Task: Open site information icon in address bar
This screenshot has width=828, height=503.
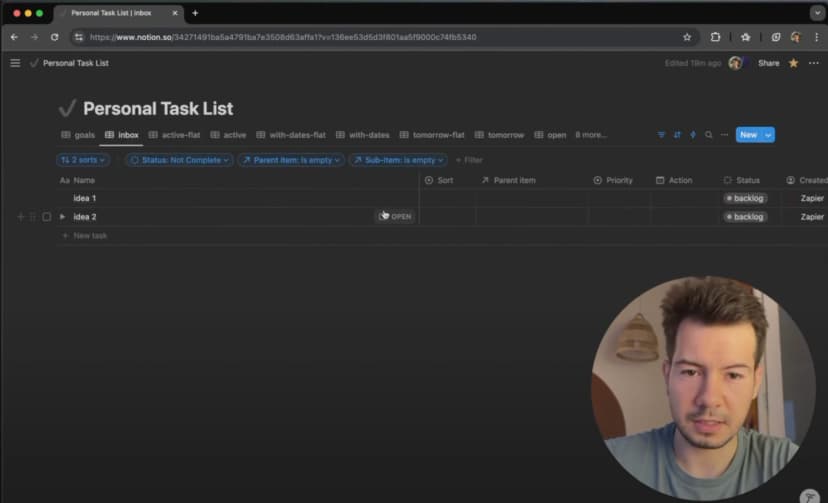Action: point(79,37)
